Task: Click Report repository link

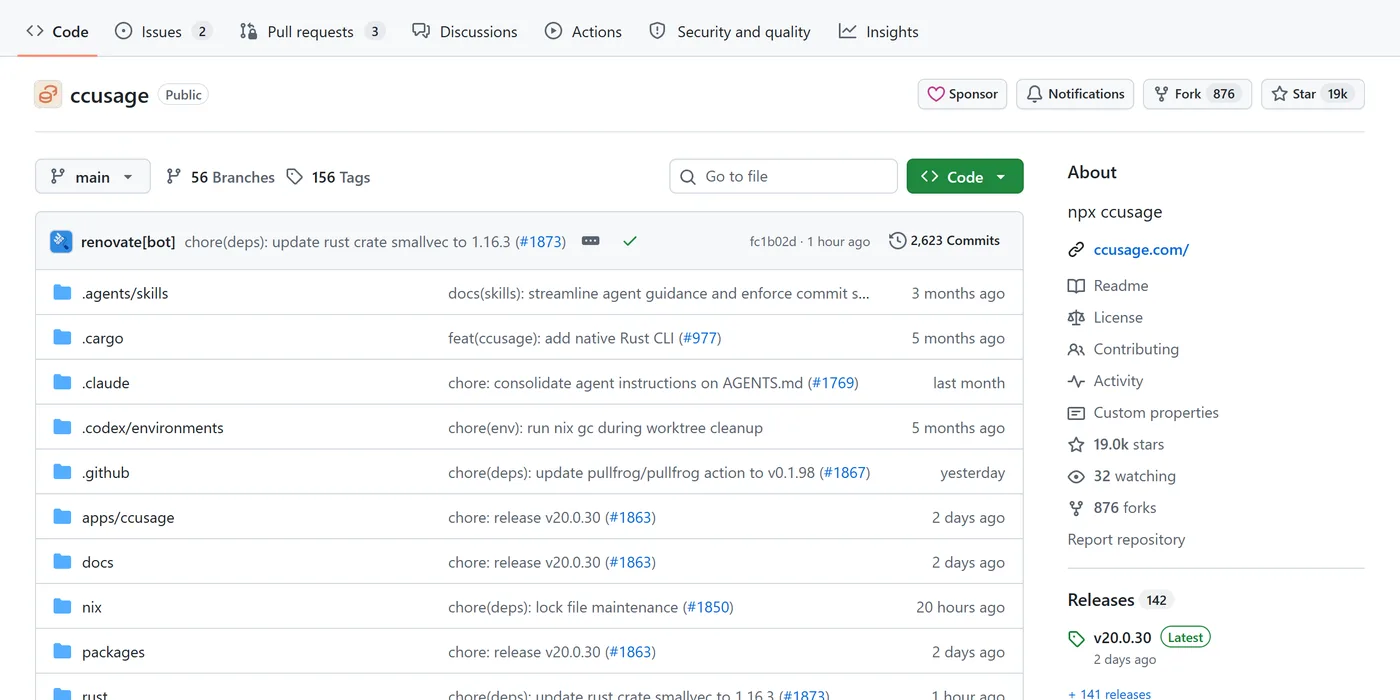Action: (1126, 540)
